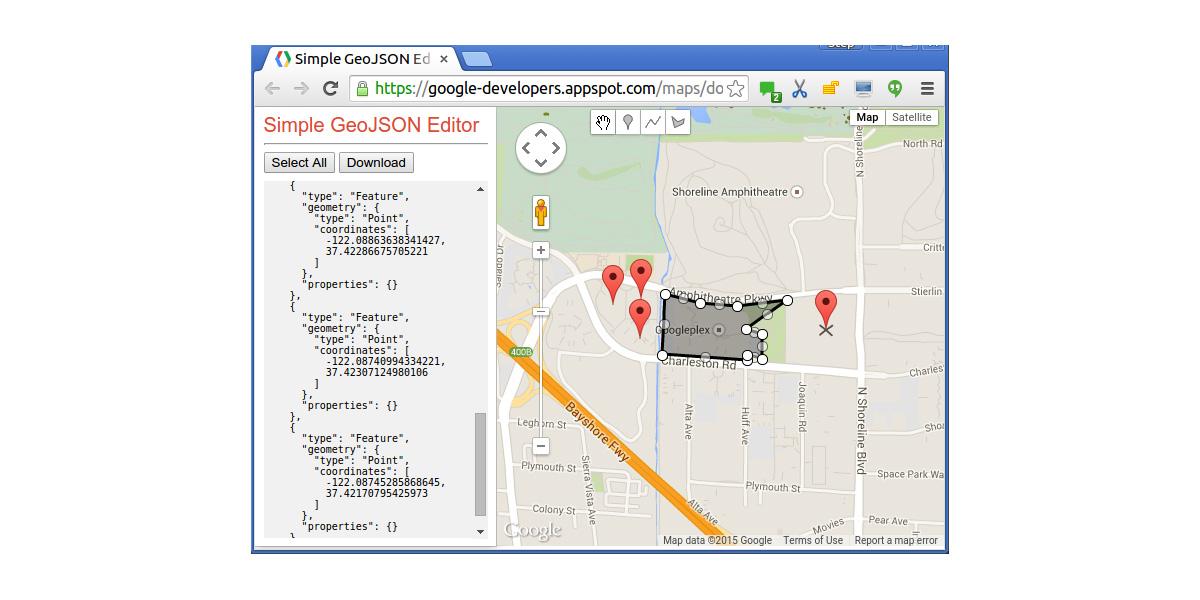Pan map up with arrow control
This screenshot has width=1200, height=600.
(x=541, y=133)
